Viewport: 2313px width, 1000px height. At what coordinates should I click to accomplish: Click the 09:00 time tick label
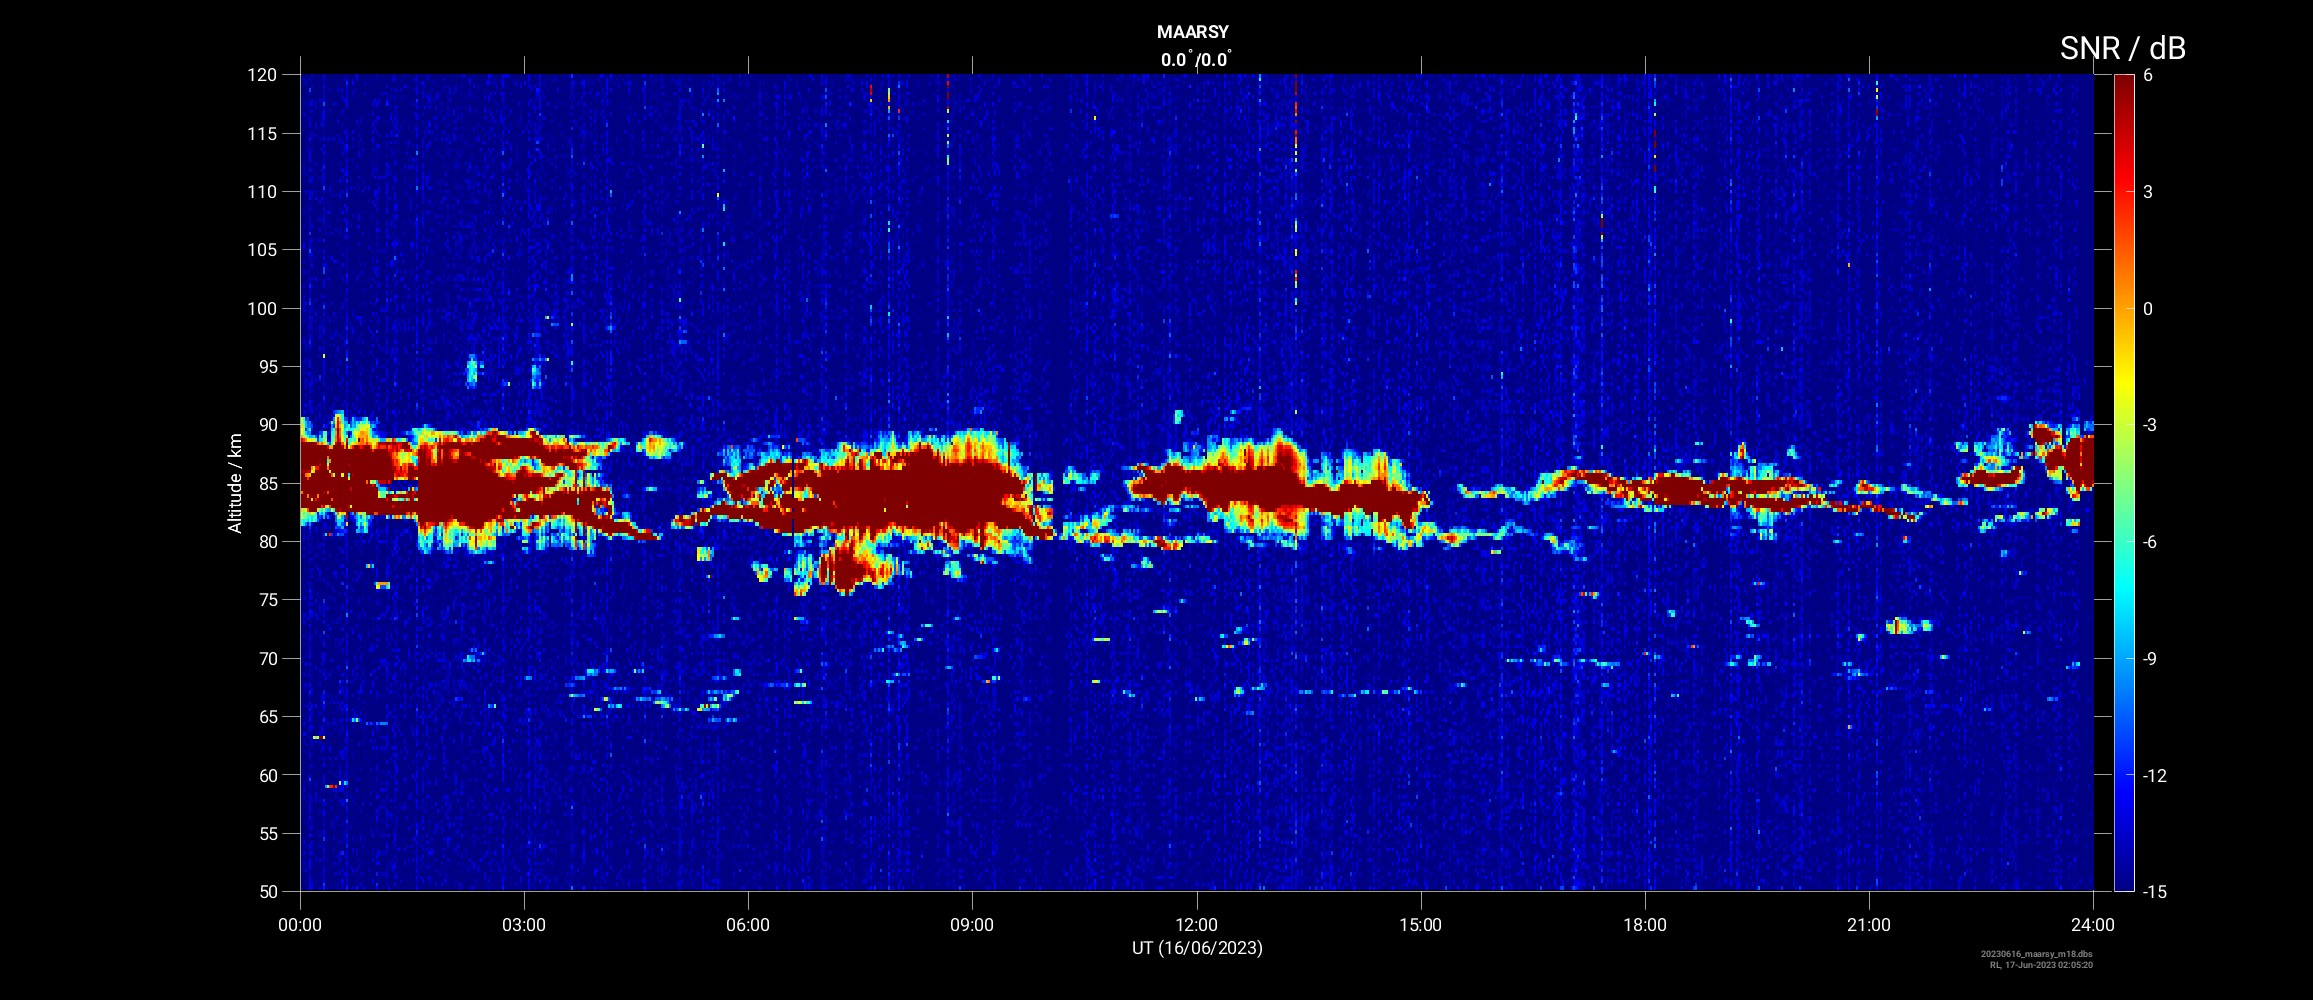972,925
